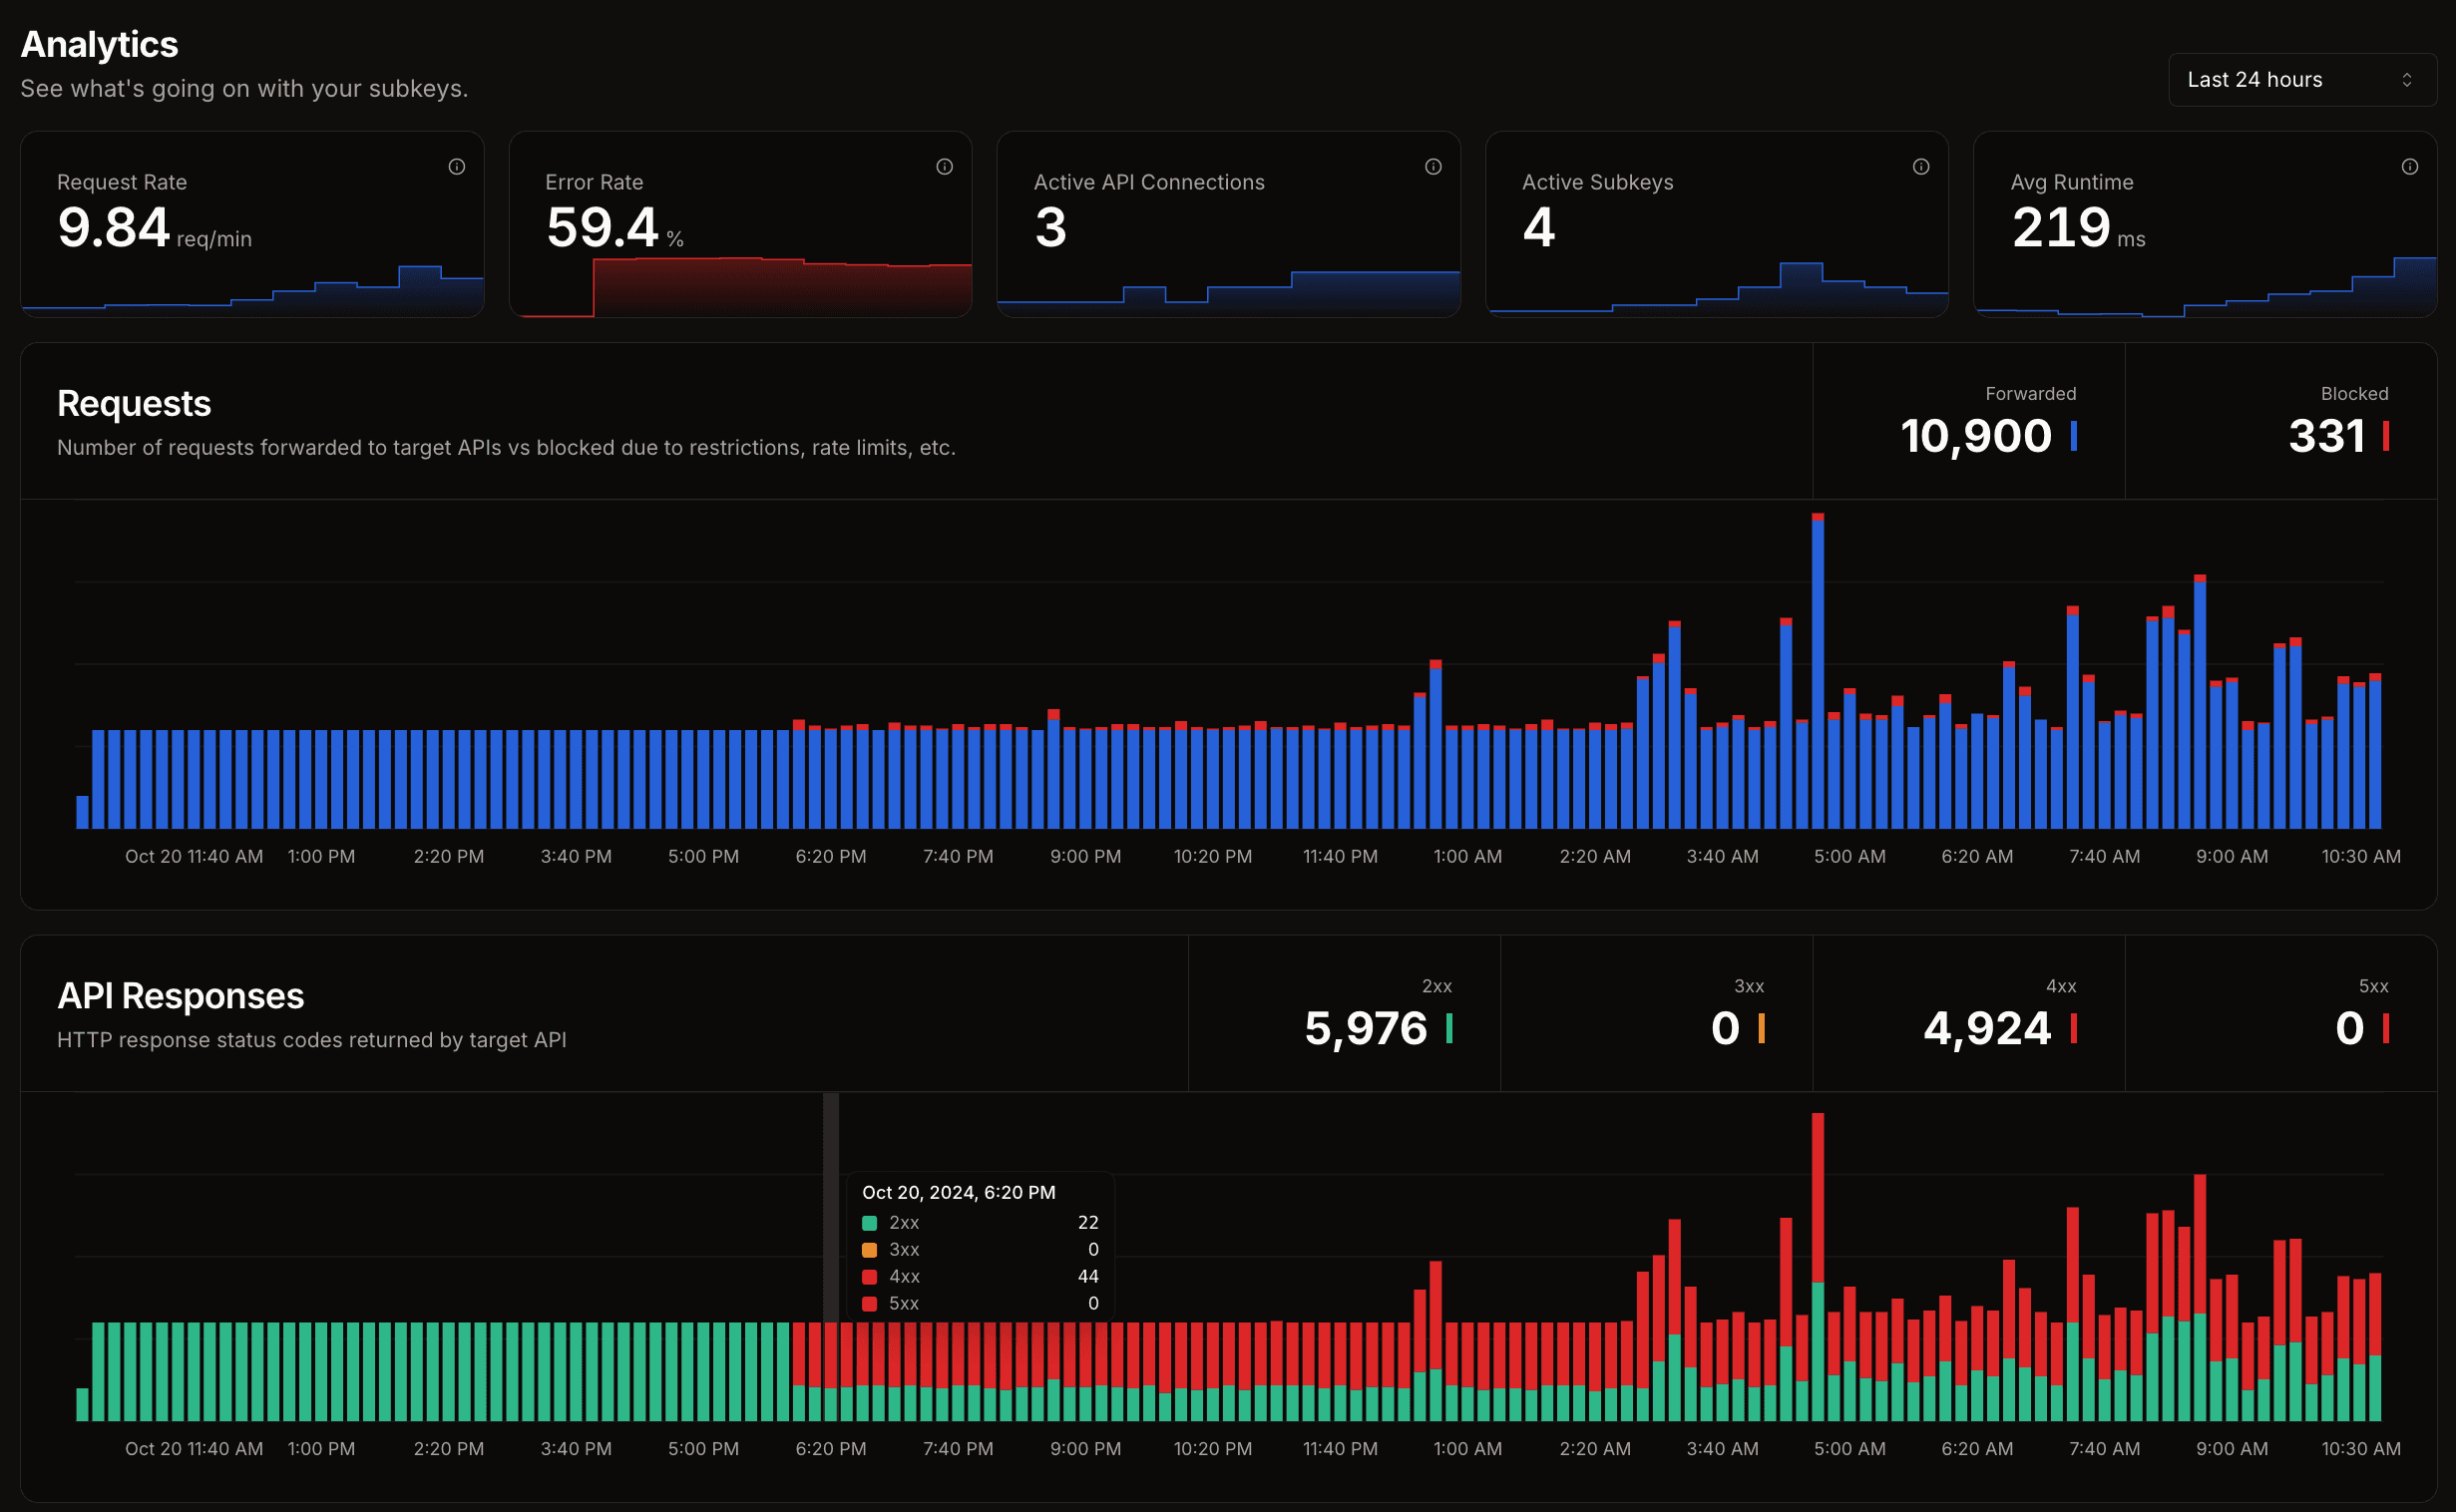Click the Requests section heading
Screen dimensions: 2456x1512
click(x=134, y=404)
